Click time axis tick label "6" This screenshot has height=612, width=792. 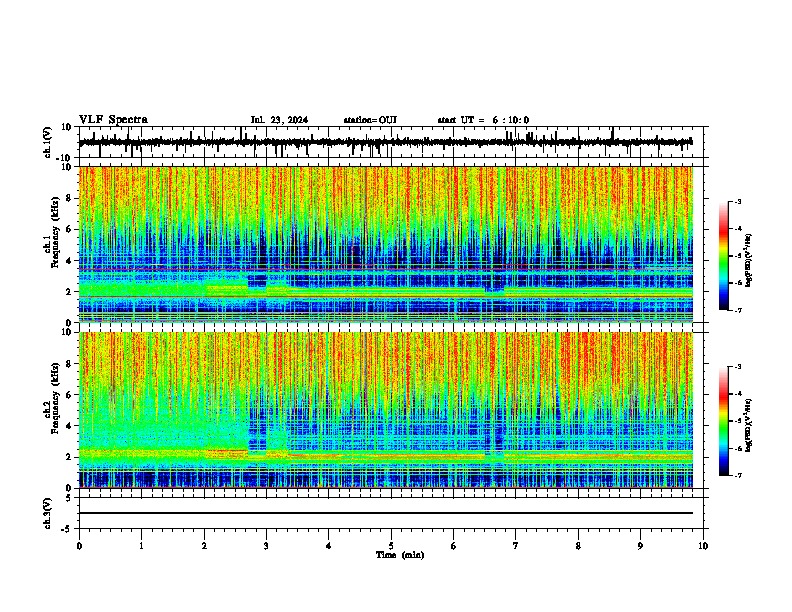tap(453, 546)
